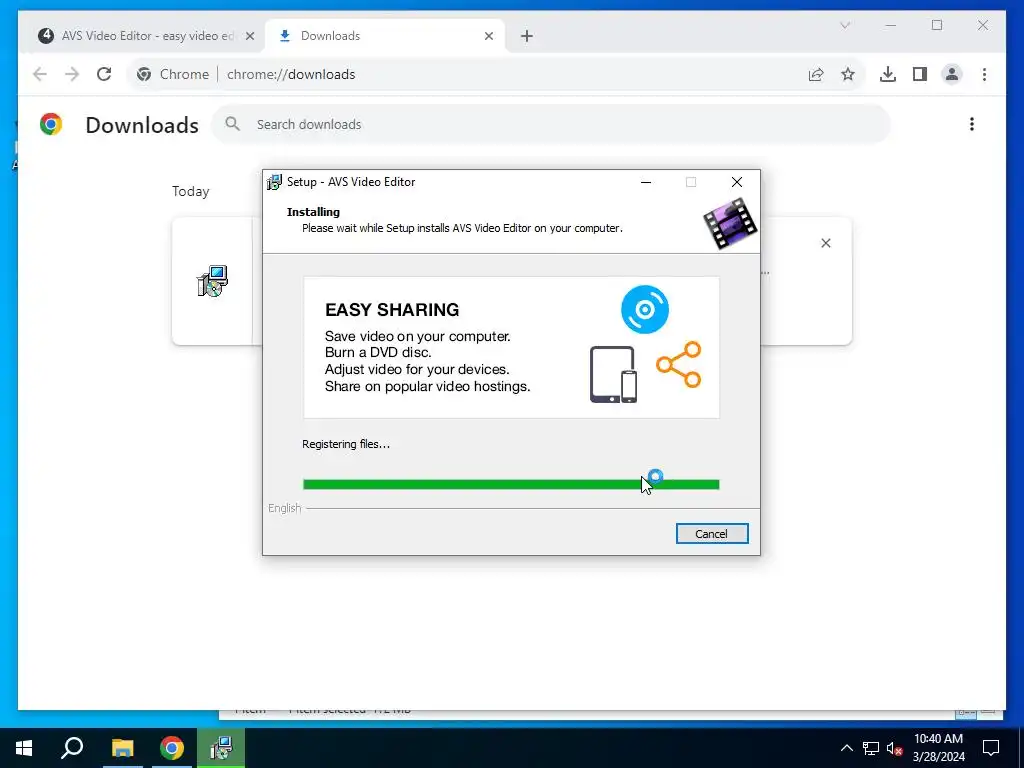Click the orange share icon in setup banner
This screenshot has height=768, width=1024.
click(679, 364)
